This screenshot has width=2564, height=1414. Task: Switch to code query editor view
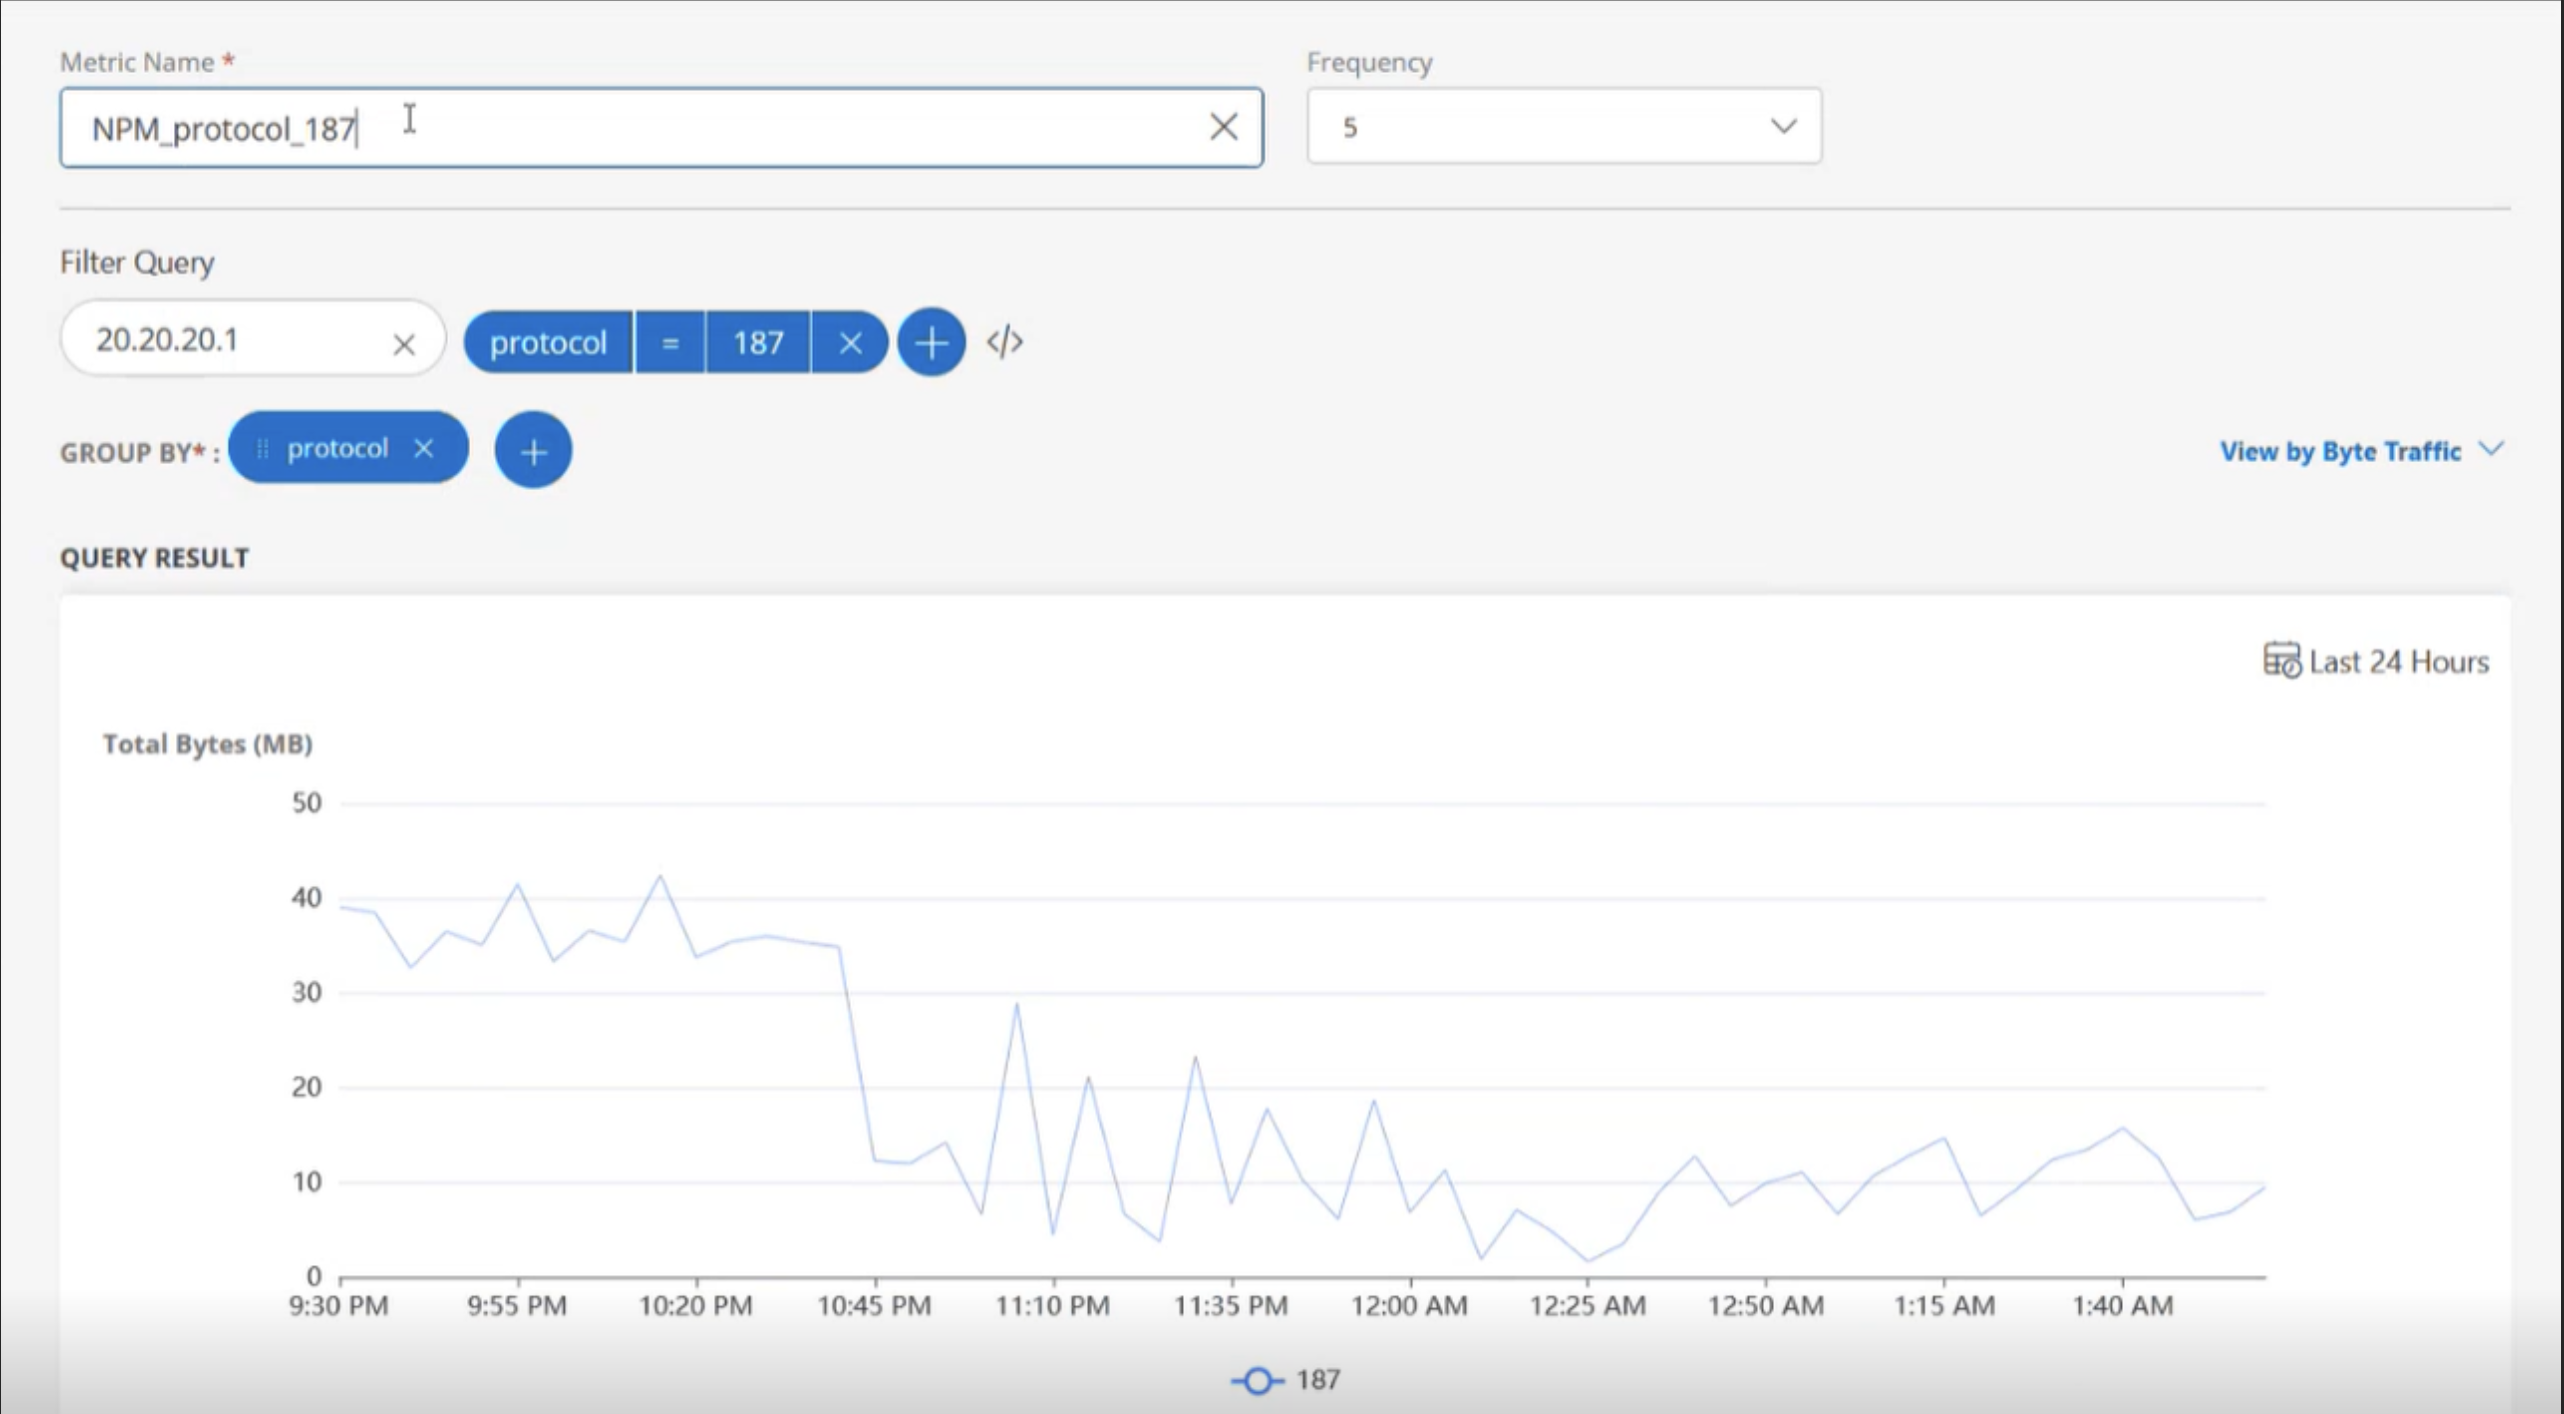(x=1004, y=342)
